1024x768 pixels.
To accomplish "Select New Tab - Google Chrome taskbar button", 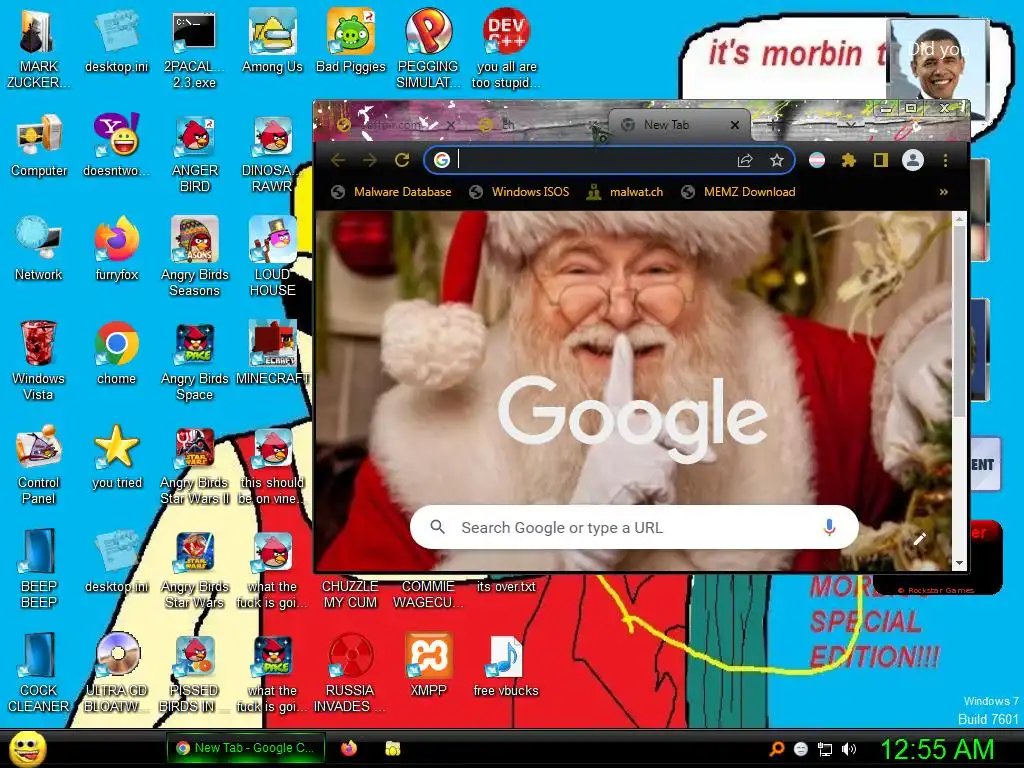I will pyautogui.click(x=246, y=748).
